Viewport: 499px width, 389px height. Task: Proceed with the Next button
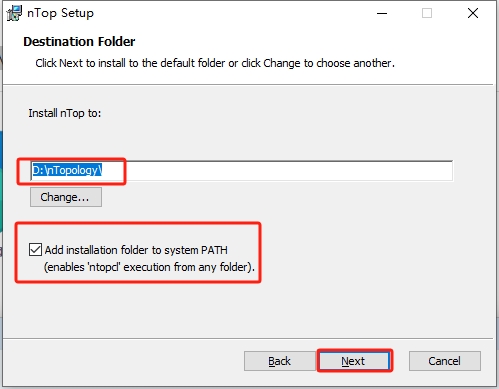click(354, 361)
